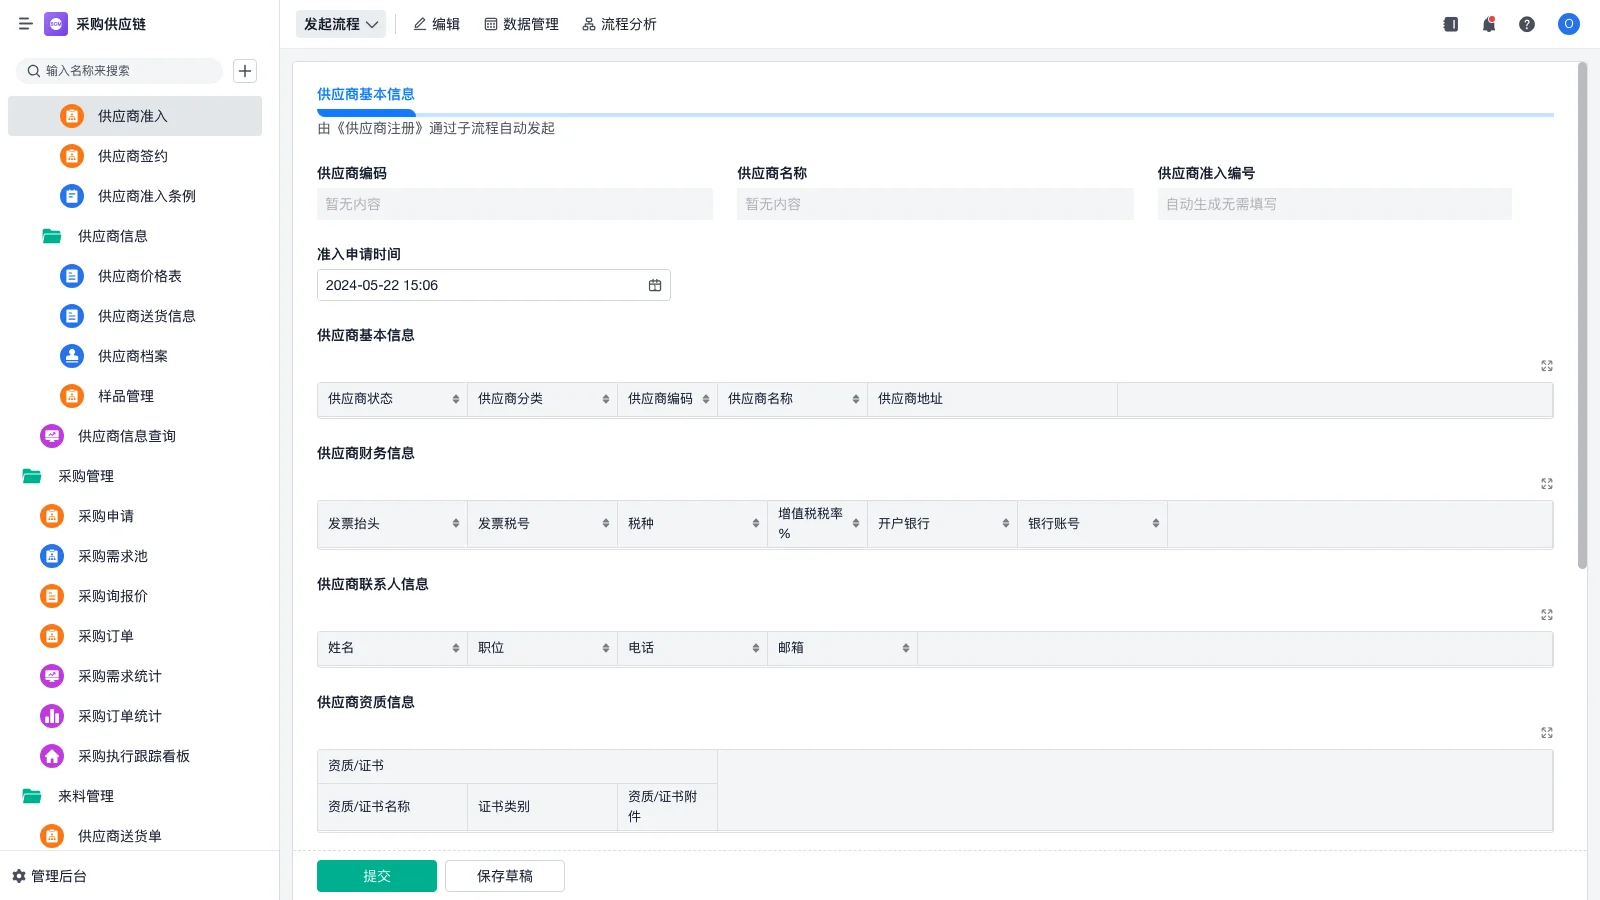Screen dimensions: 1600x900
Task: Open the 发起流程 dropdown
Action: 341,24
